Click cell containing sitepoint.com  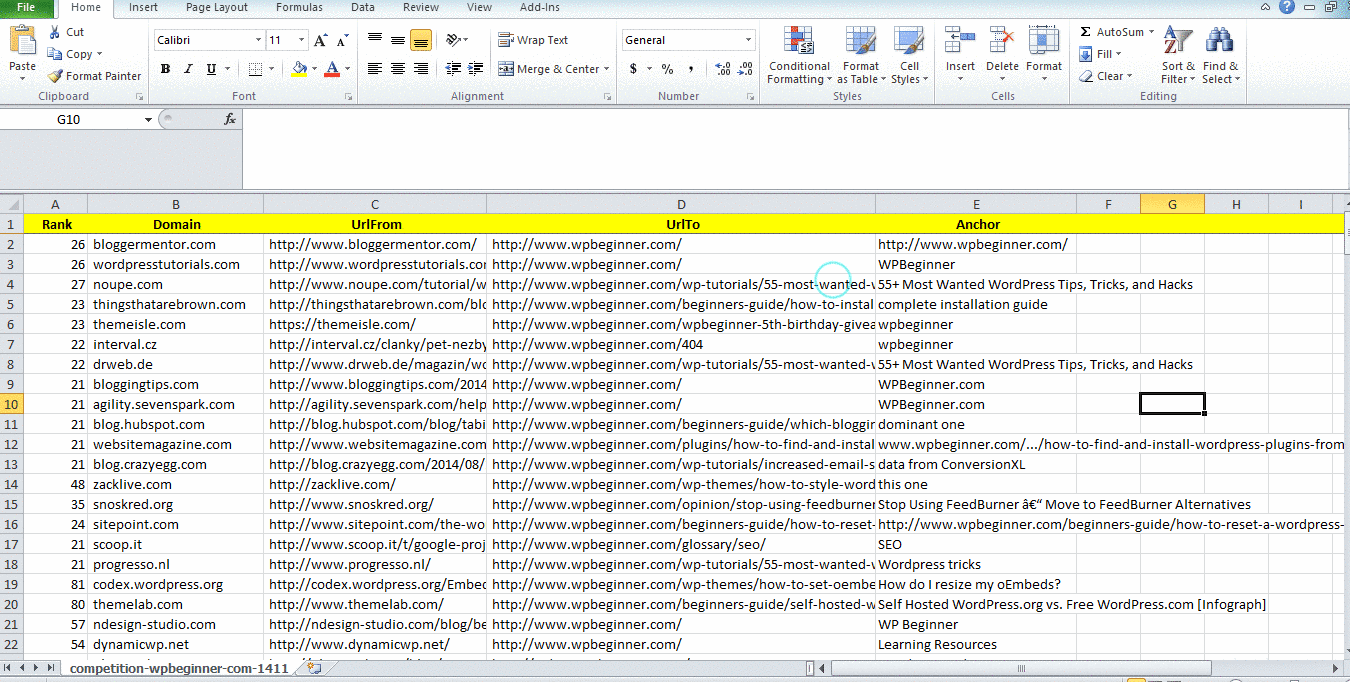(x=176, y=524)
